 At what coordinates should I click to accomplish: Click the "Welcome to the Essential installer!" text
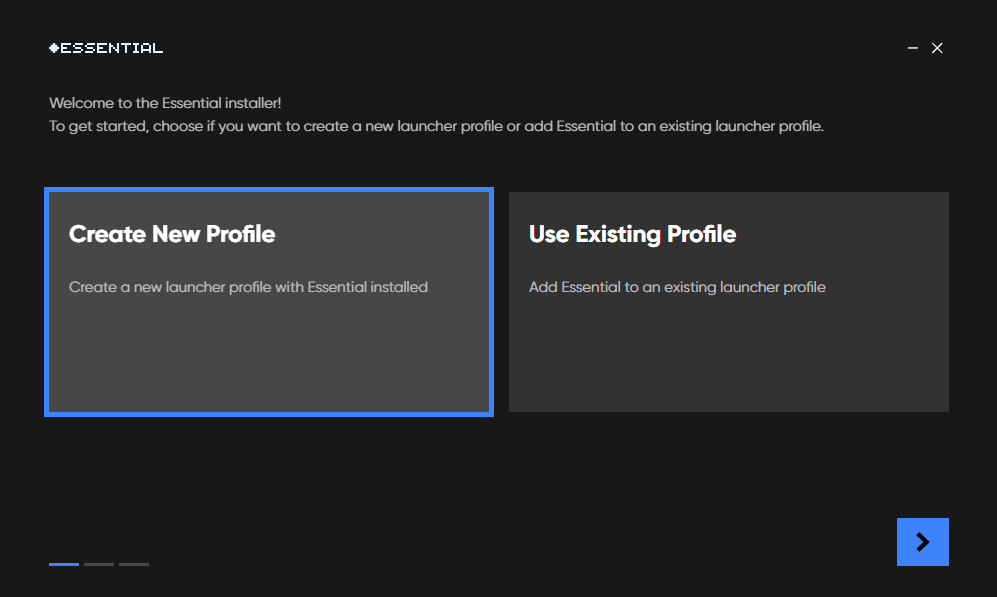pos(165,103)
